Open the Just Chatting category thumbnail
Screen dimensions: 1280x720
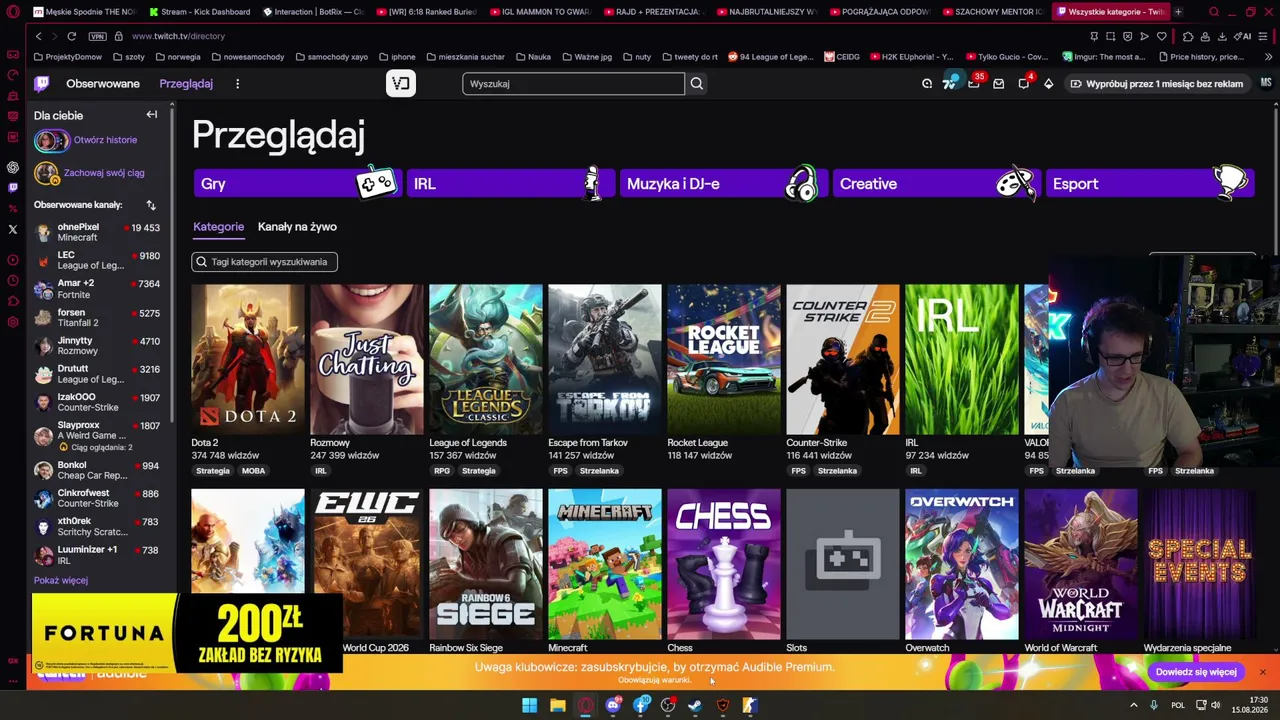coord(367,359)
